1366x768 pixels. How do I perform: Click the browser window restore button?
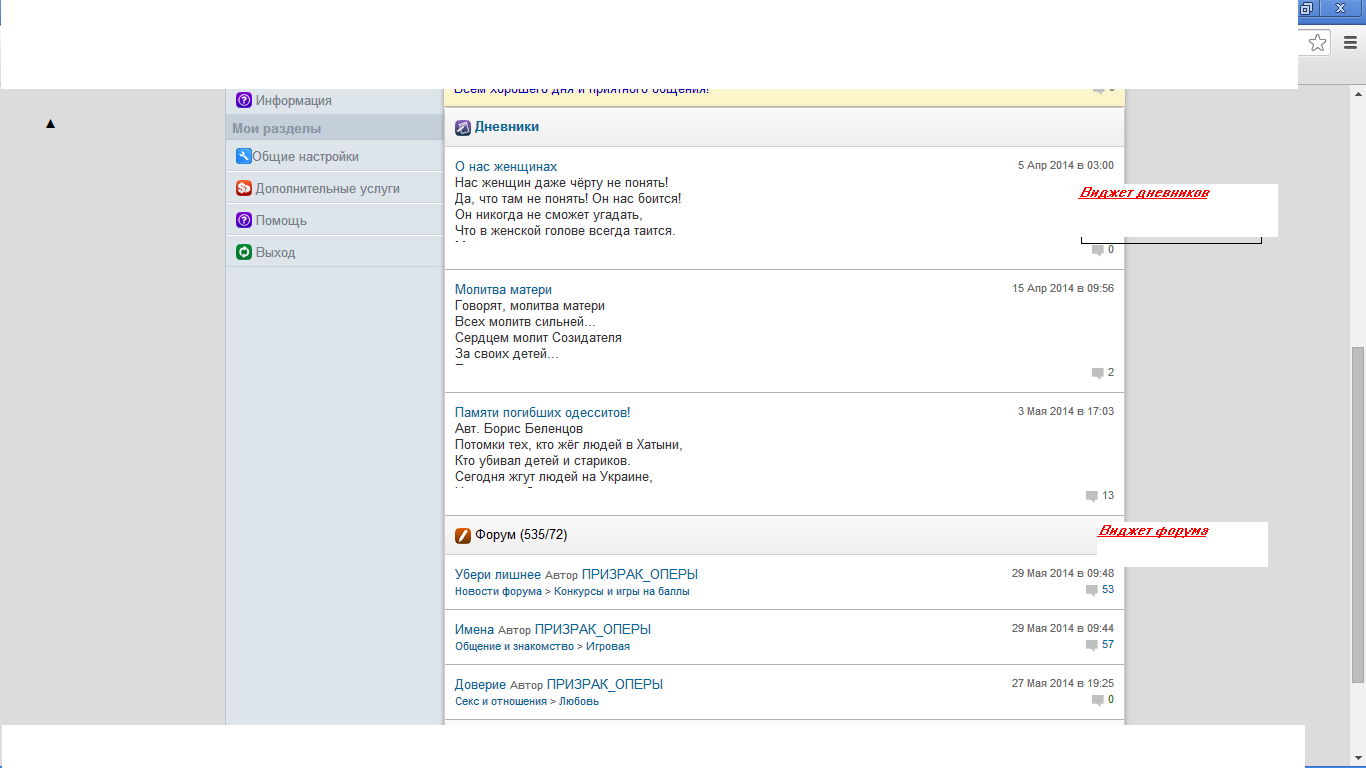click(x=1306, y=8)
